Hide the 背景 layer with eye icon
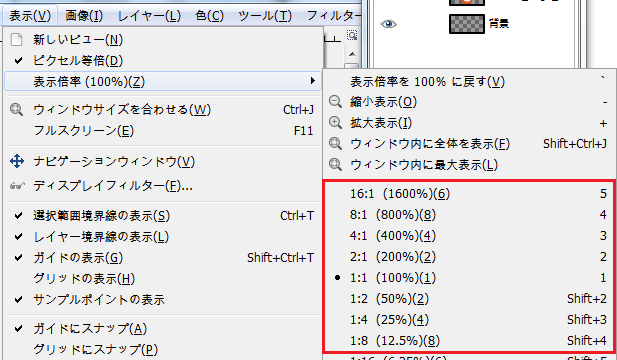617x360 pixels. pyautogui.click(x=388, y=24)
